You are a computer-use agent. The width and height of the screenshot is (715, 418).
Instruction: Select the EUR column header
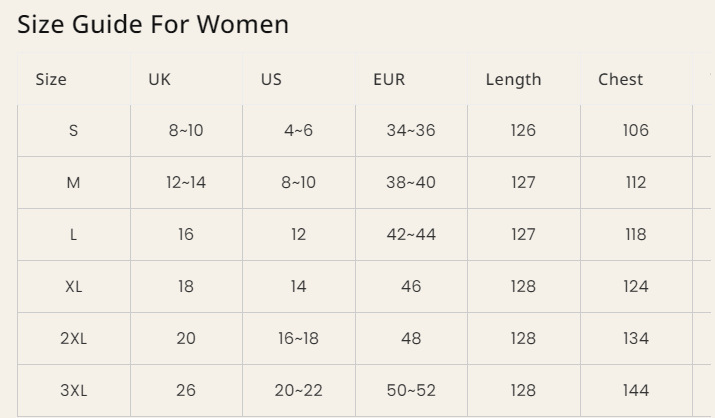point(389,80)
